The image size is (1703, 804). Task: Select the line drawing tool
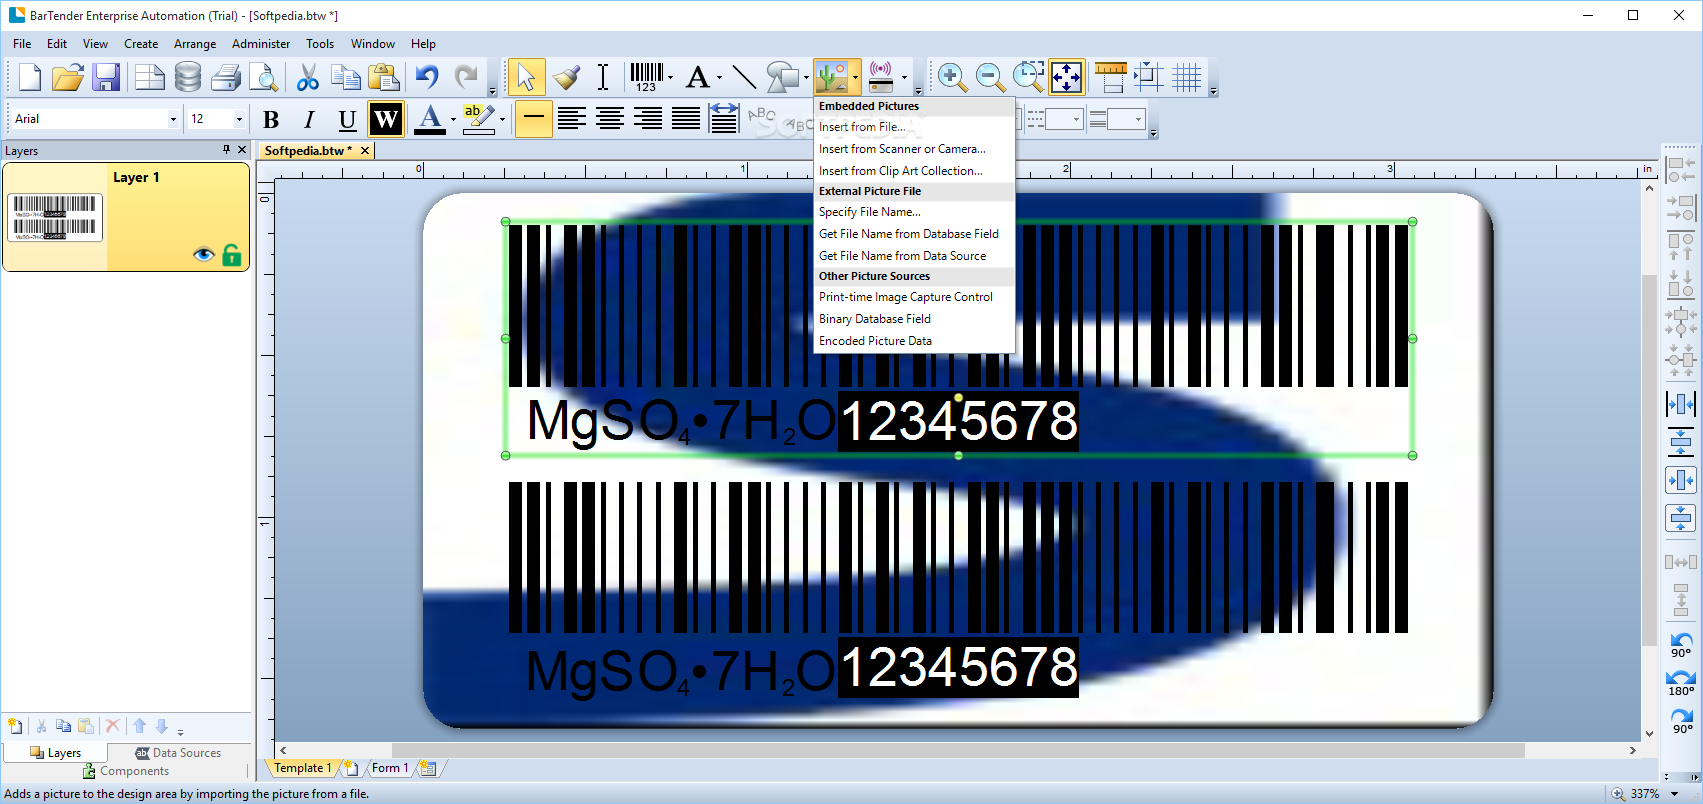[743, 77]
